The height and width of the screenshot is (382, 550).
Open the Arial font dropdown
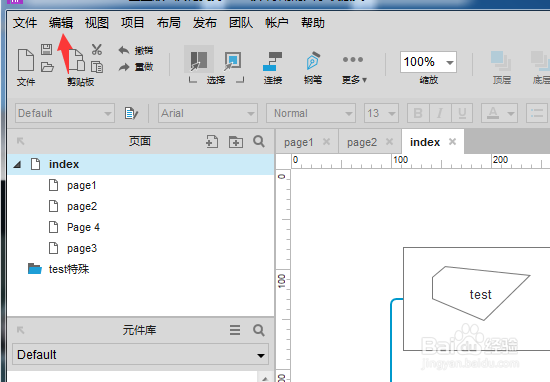[x=208, y=113]
